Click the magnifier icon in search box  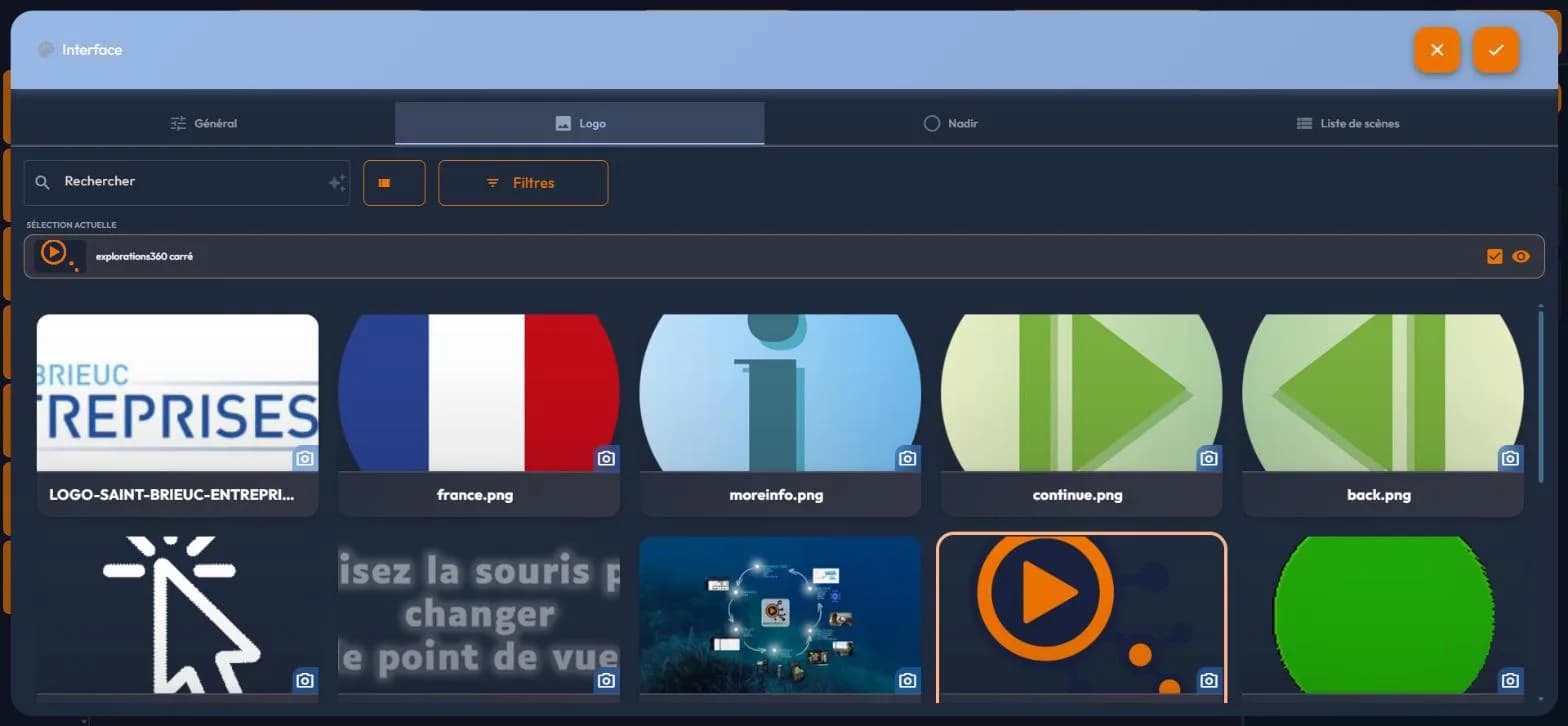tap(42, 183)
